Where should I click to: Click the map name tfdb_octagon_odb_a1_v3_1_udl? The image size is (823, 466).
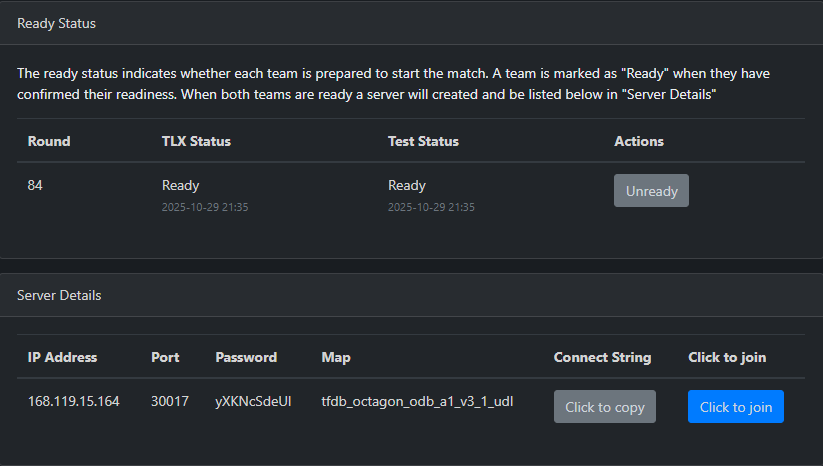click(417, 402)
